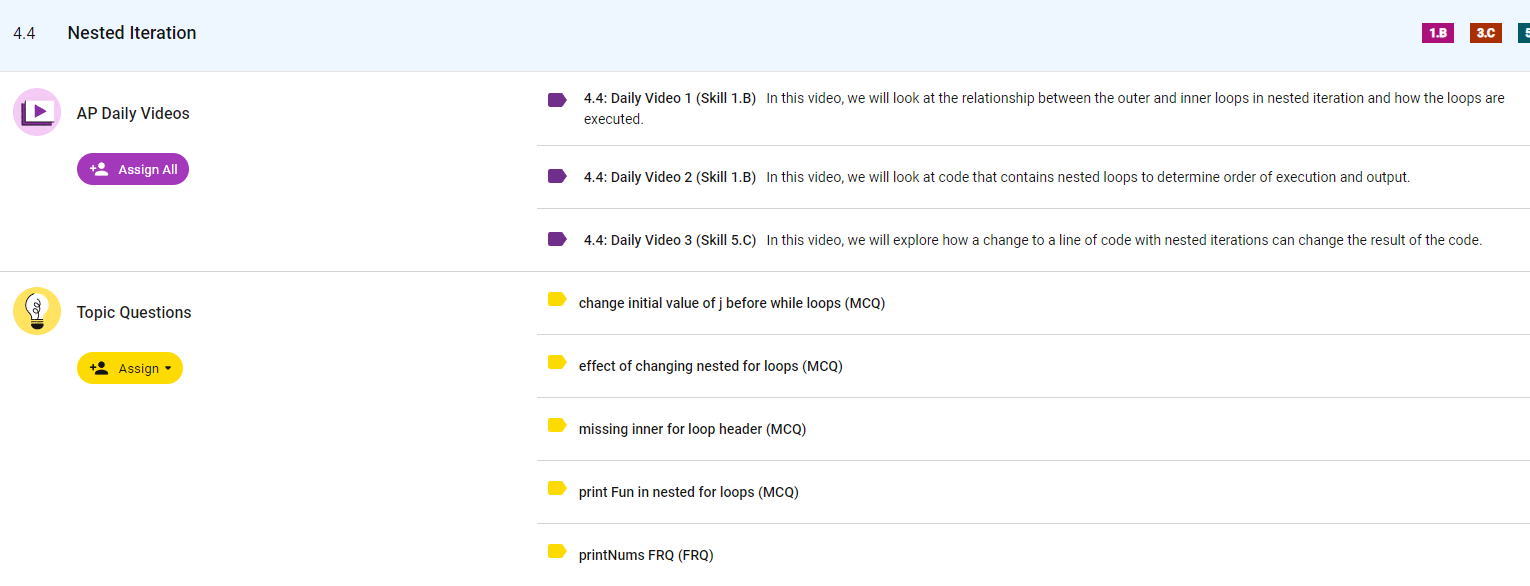Open 4.4 Daily Video 2 link

tap(669, 177)
